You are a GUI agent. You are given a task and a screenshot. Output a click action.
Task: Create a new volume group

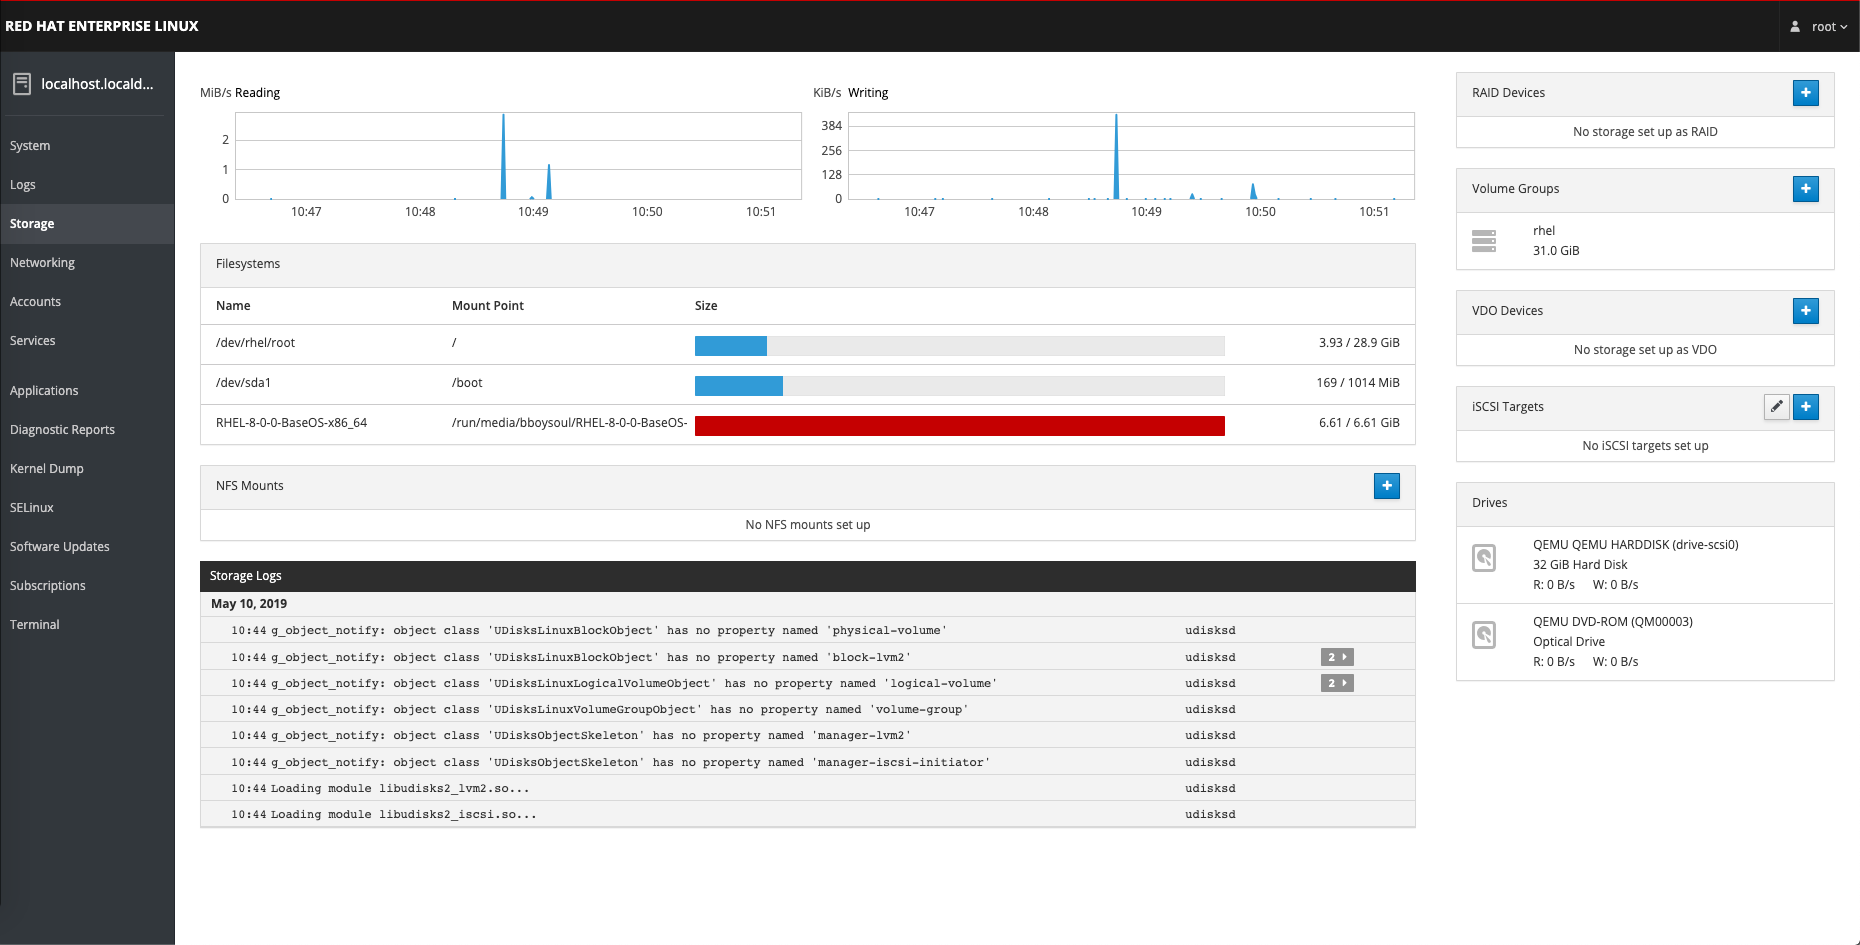coord(1805,189)
